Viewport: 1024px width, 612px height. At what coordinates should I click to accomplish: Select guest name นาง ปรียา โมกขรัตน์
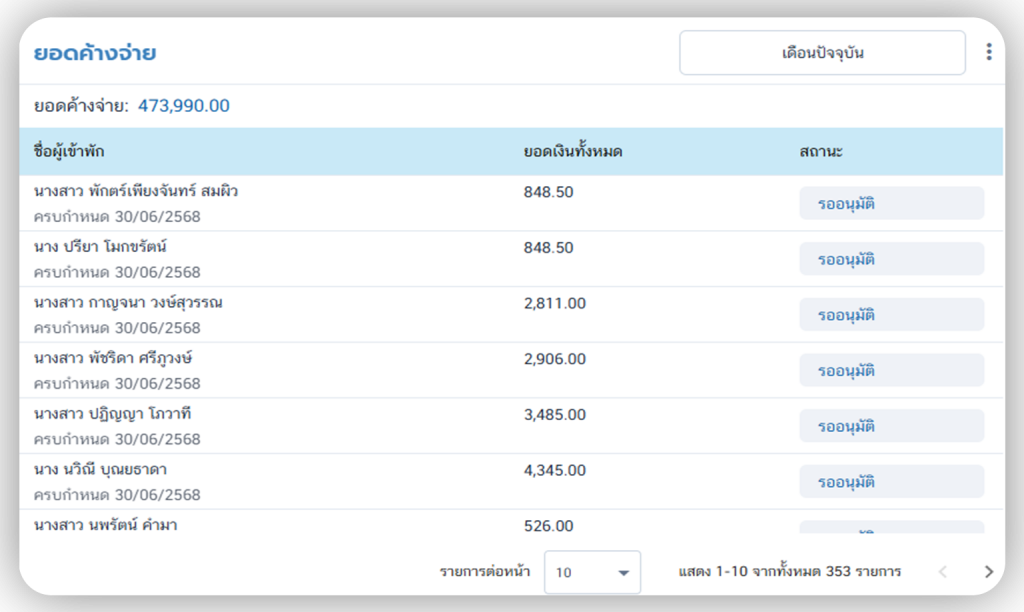point(100,247)
